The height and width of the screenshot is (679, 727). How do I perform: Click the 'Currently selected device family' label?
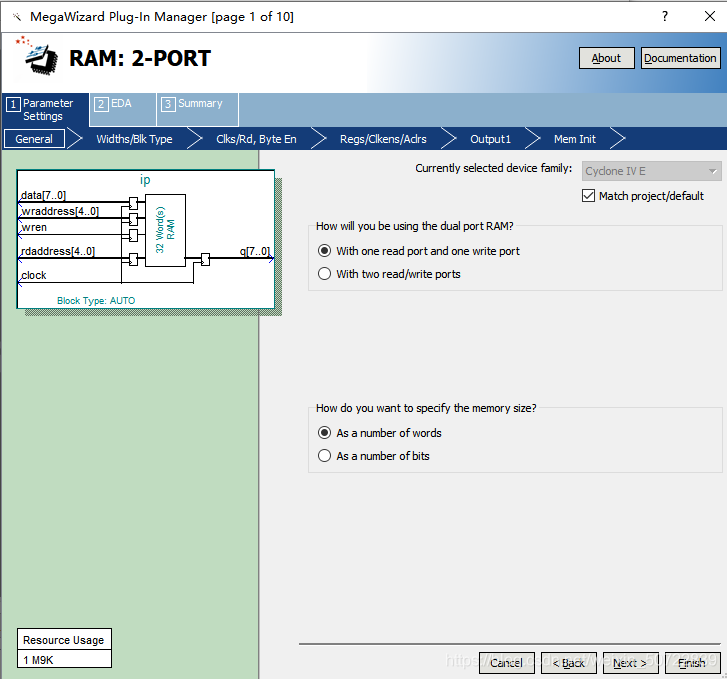tap(493, 168)
